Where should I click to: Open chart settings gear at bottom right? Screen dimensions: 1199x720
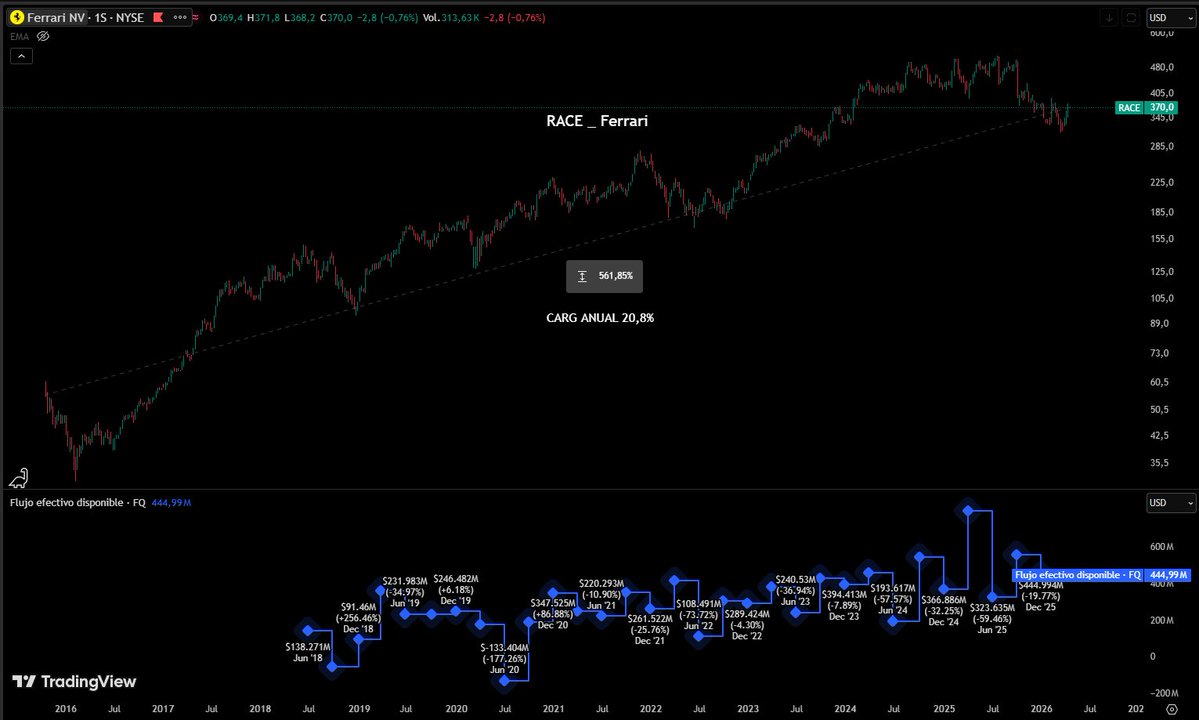coord(1171,709)
